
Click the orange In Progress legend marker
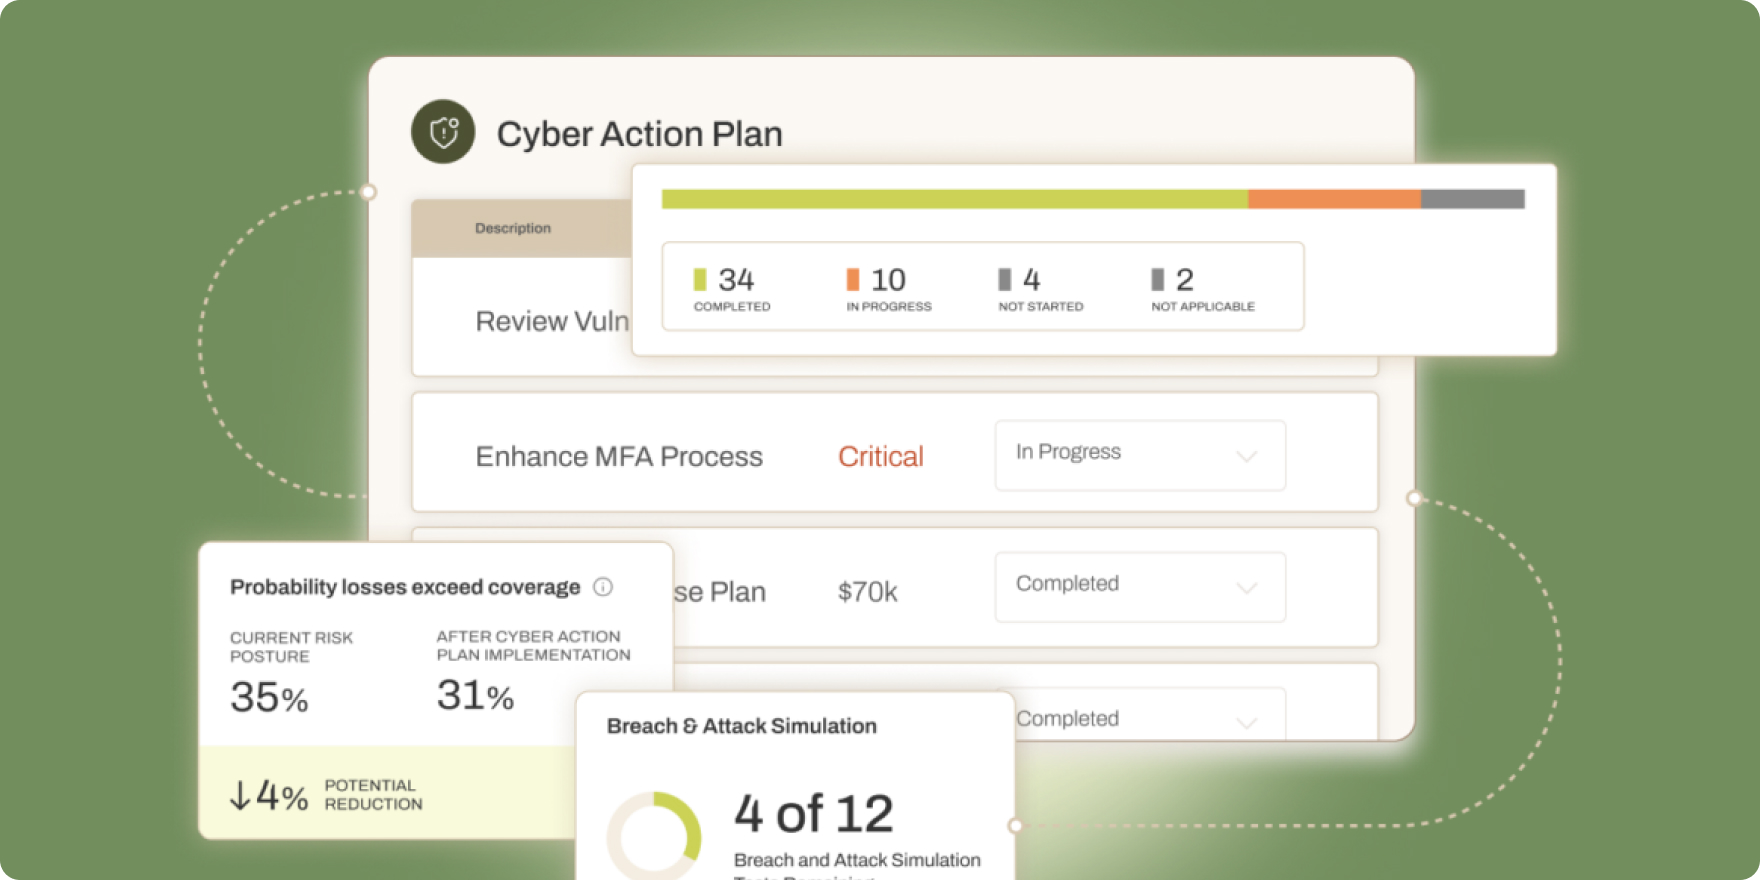pyautogui.click(x=853, y=279)
